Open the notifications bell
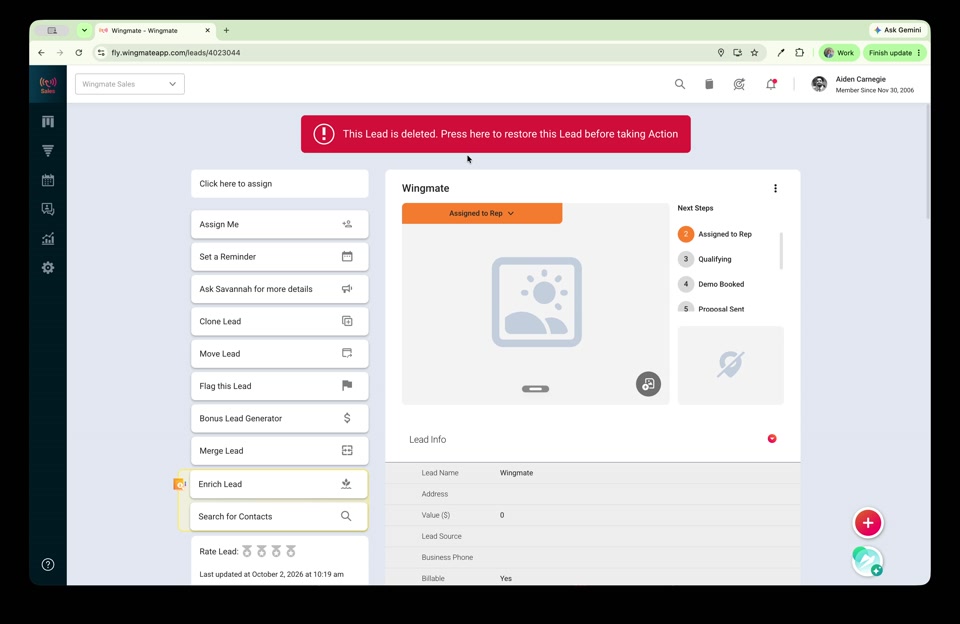 tap(771, 84)
